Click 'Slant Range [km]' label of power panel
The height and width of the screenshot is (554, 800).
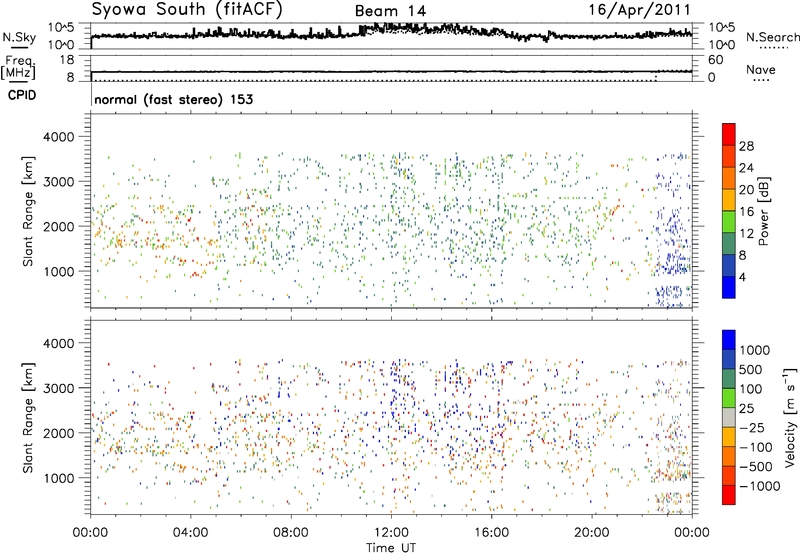click(x=28, y=211)
